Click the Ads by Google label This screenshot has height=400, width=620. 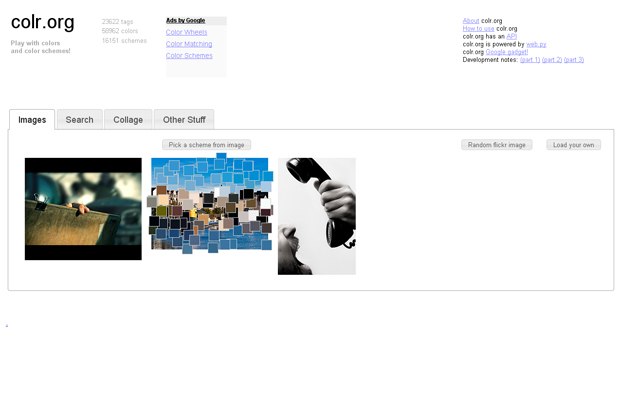pos(185,20)
